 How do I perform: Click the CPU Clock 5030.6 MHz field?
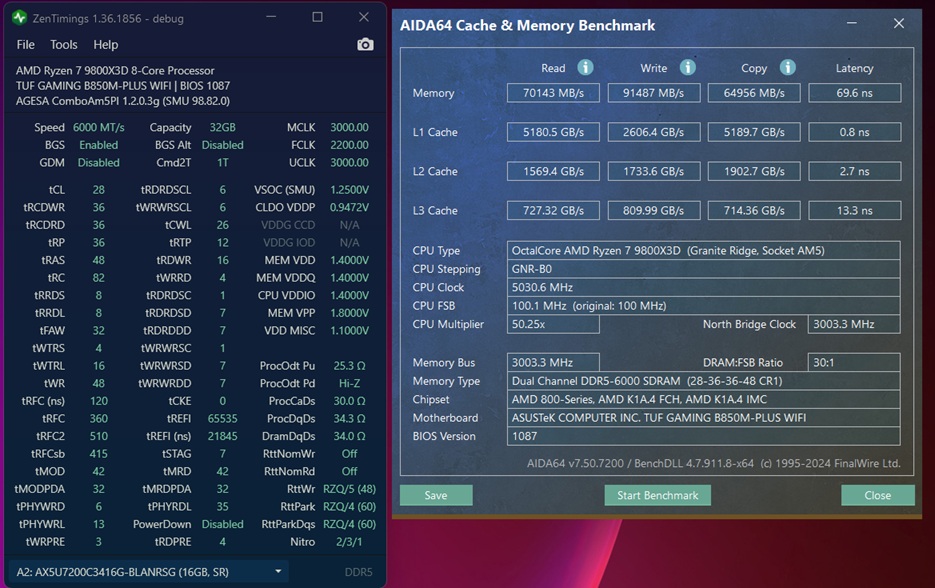[x=703, y=287]
